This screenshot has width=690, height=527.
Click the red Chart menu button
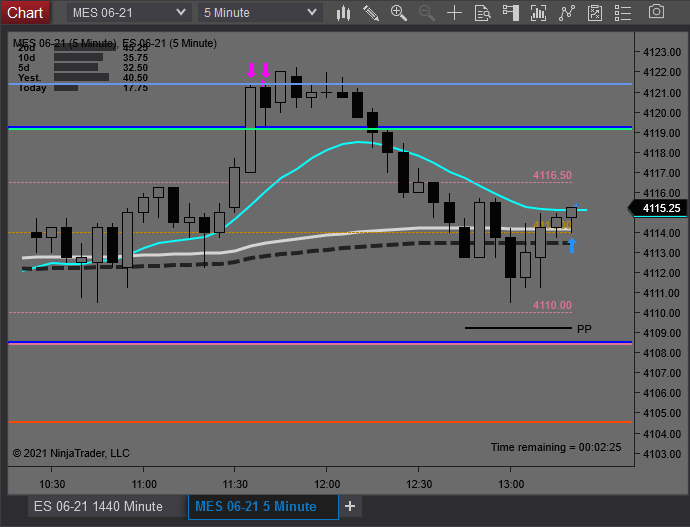25,12
